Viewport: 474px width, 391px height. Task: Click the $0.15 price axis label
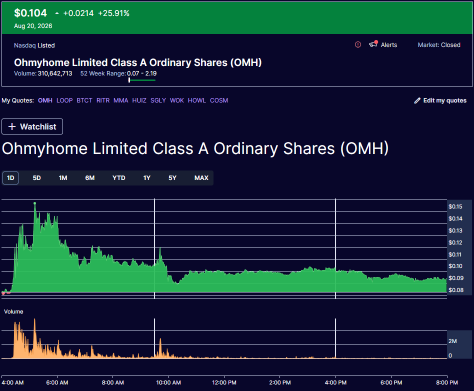tap(455, 207)
